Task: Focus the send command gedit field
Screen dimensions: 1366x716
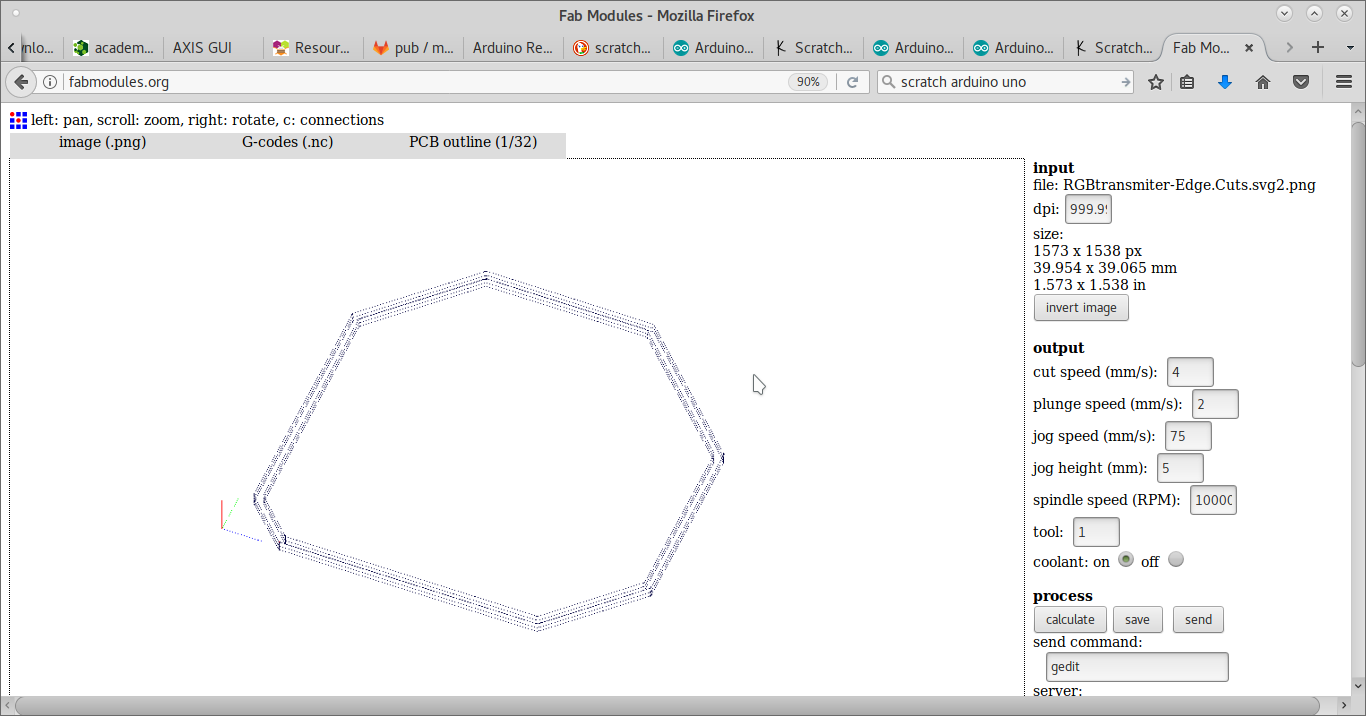Action: click(x=1137, y=667)
